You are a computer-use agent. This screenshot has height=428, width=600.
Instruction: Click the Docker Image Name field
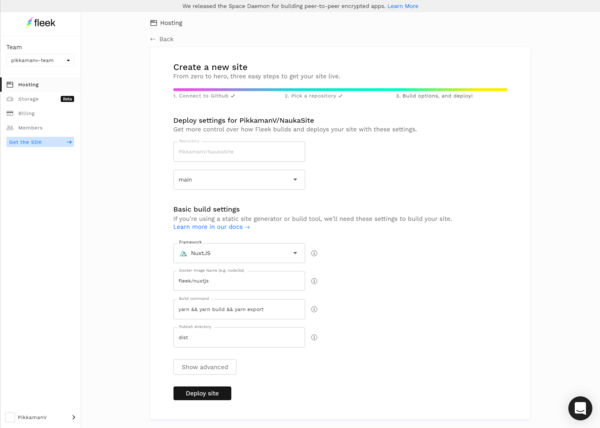pyautogui.click(x=239, y=281)
